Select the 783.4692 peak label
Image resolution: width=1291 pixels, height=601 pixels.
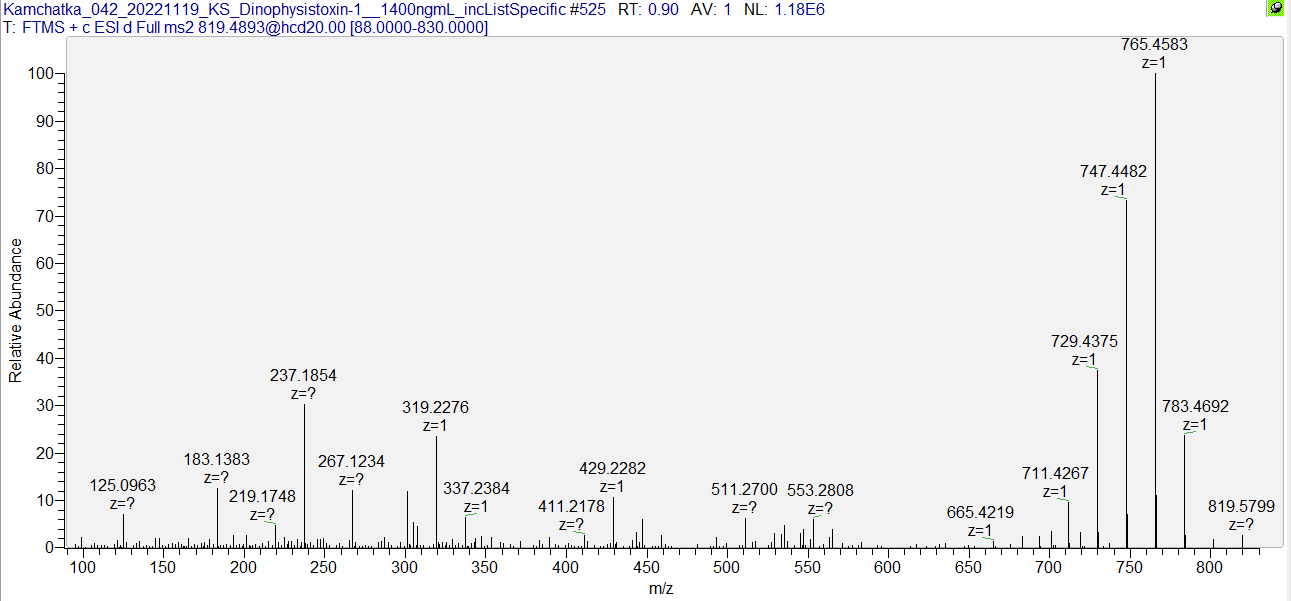[1195, 407]
